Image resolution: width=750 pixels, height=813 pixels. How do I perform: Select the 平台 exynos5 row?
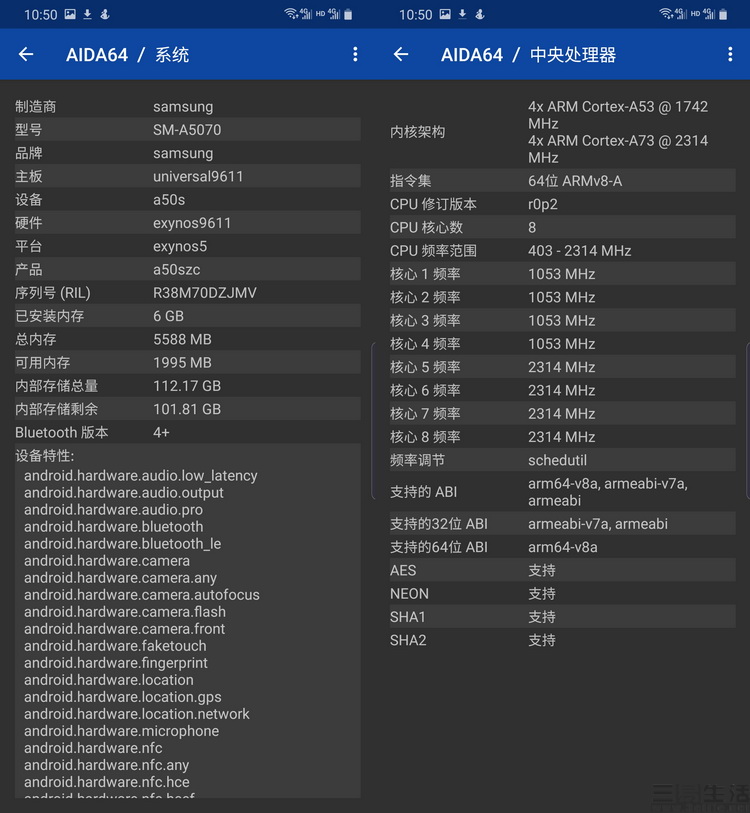coord(187,246)
